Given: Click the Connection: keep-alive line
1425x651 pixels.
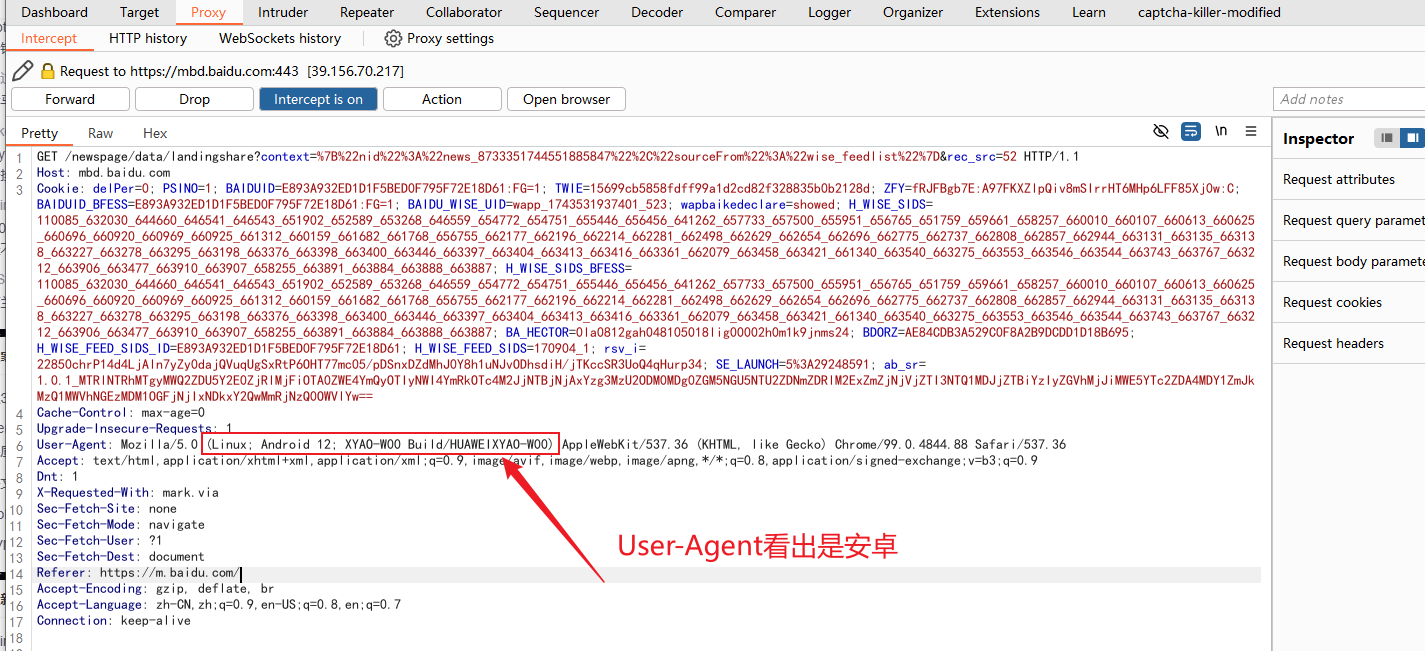Looking at the screenshot, I should click(x=114, y=620).
